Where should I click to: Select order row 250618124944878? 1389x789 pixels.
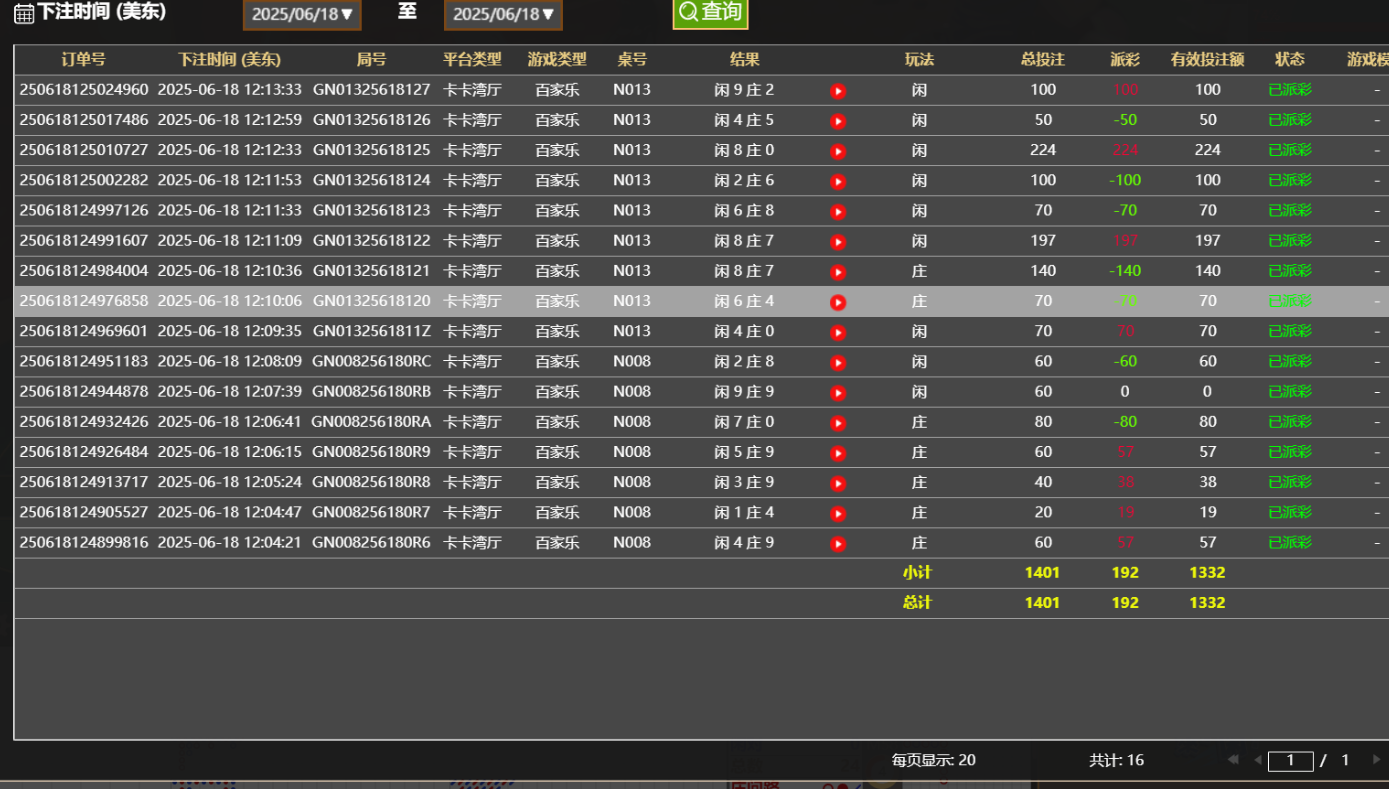[x=84, y=392]
